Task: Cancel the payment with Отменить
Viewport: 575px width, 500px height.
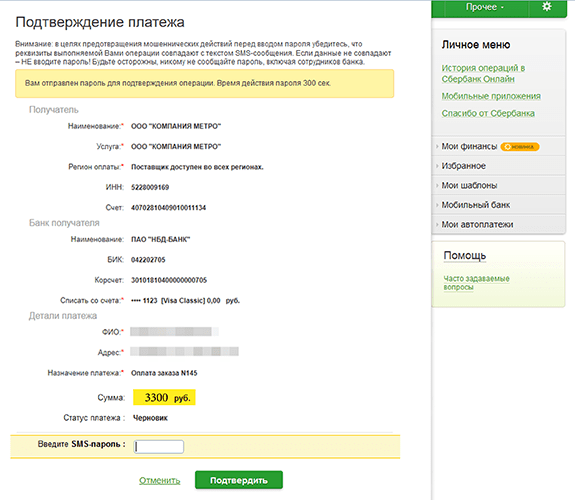Action: (160, 480)
